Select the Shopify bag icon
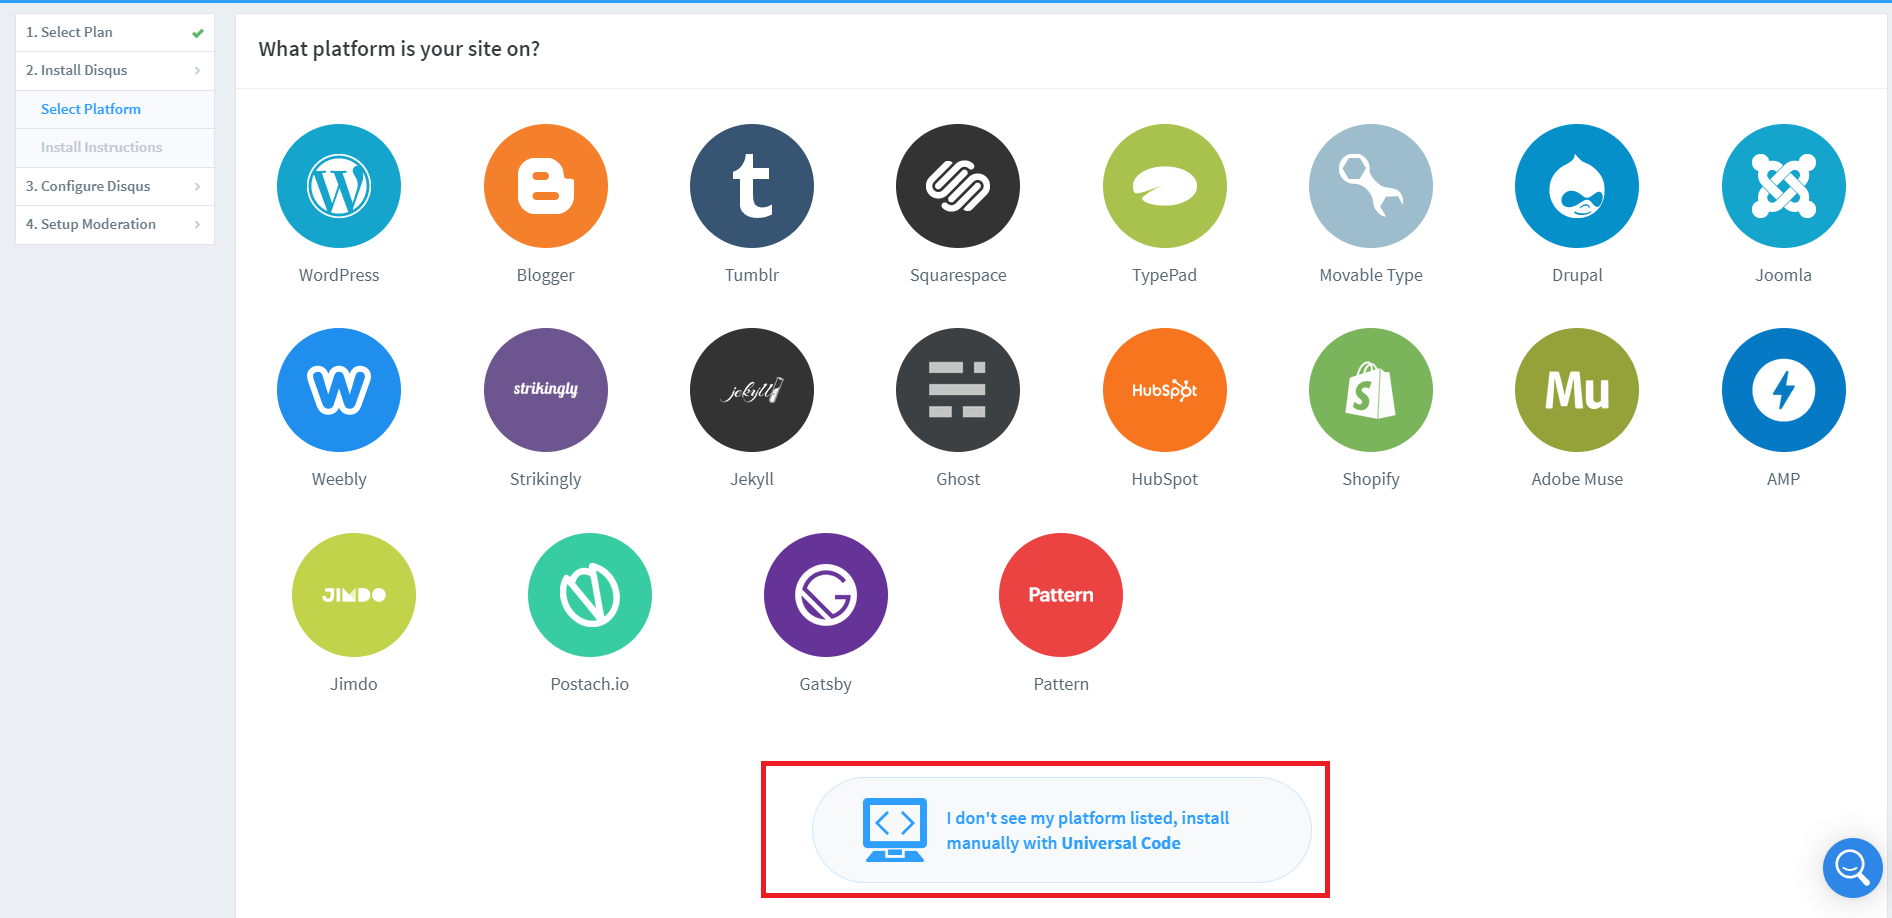This screenshot has width=1892, height=918. (1371, 390)
